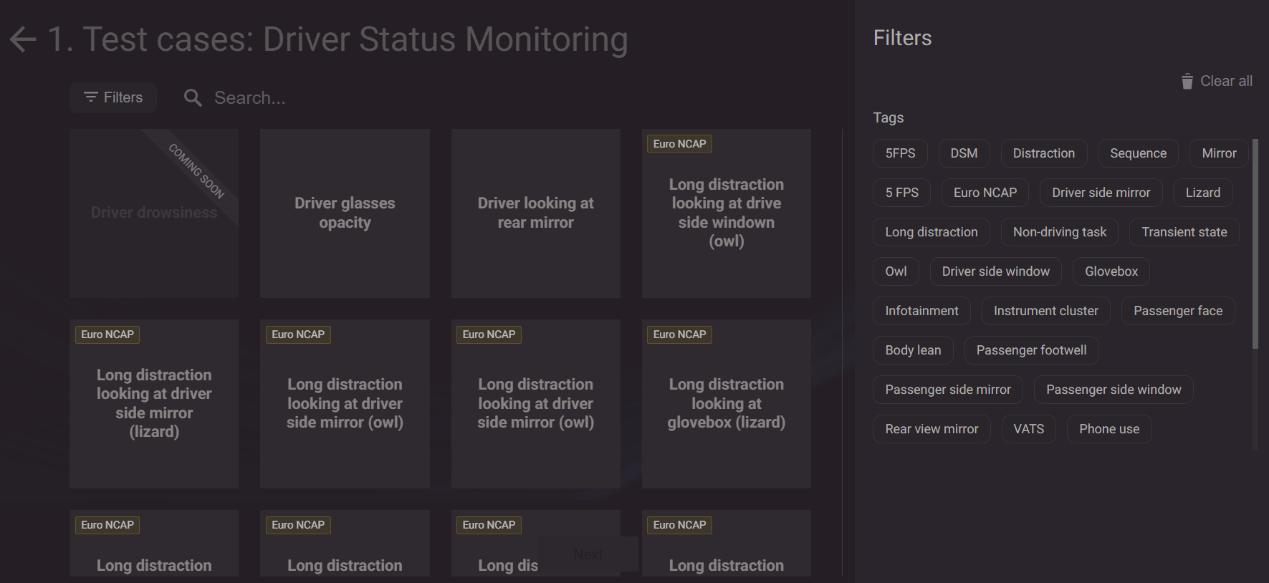
Task: Open Driver glasses opacity test case
Action: point(345,213)
